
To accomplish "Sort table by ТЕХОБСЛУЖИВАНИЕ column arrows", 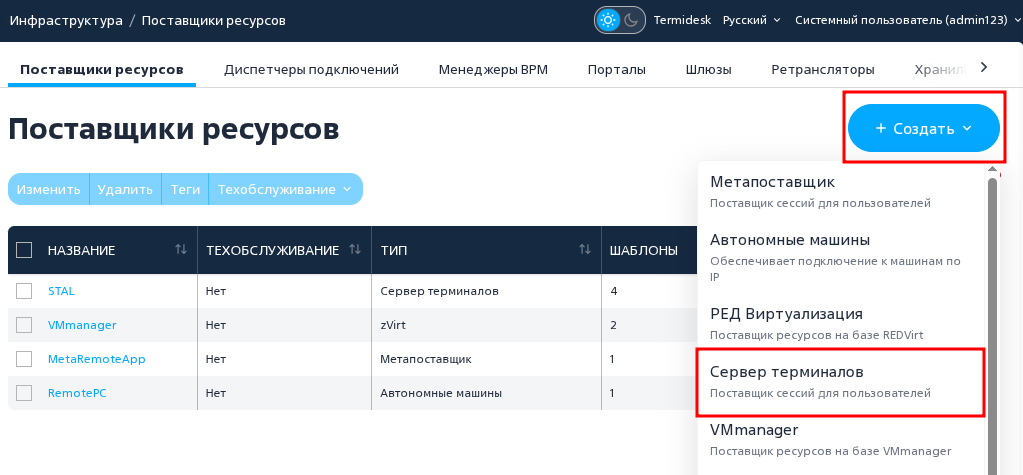I will (355, 249).
